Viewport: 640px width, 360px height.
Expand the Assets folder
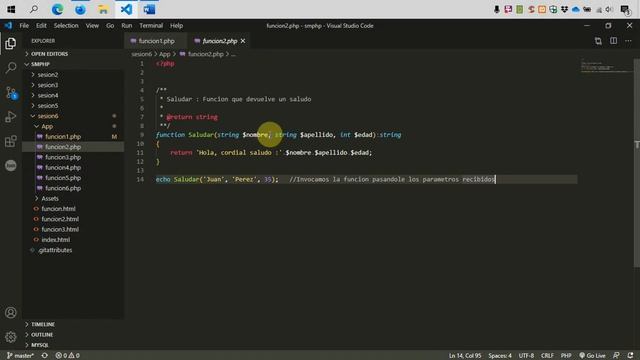pos(73,198)
